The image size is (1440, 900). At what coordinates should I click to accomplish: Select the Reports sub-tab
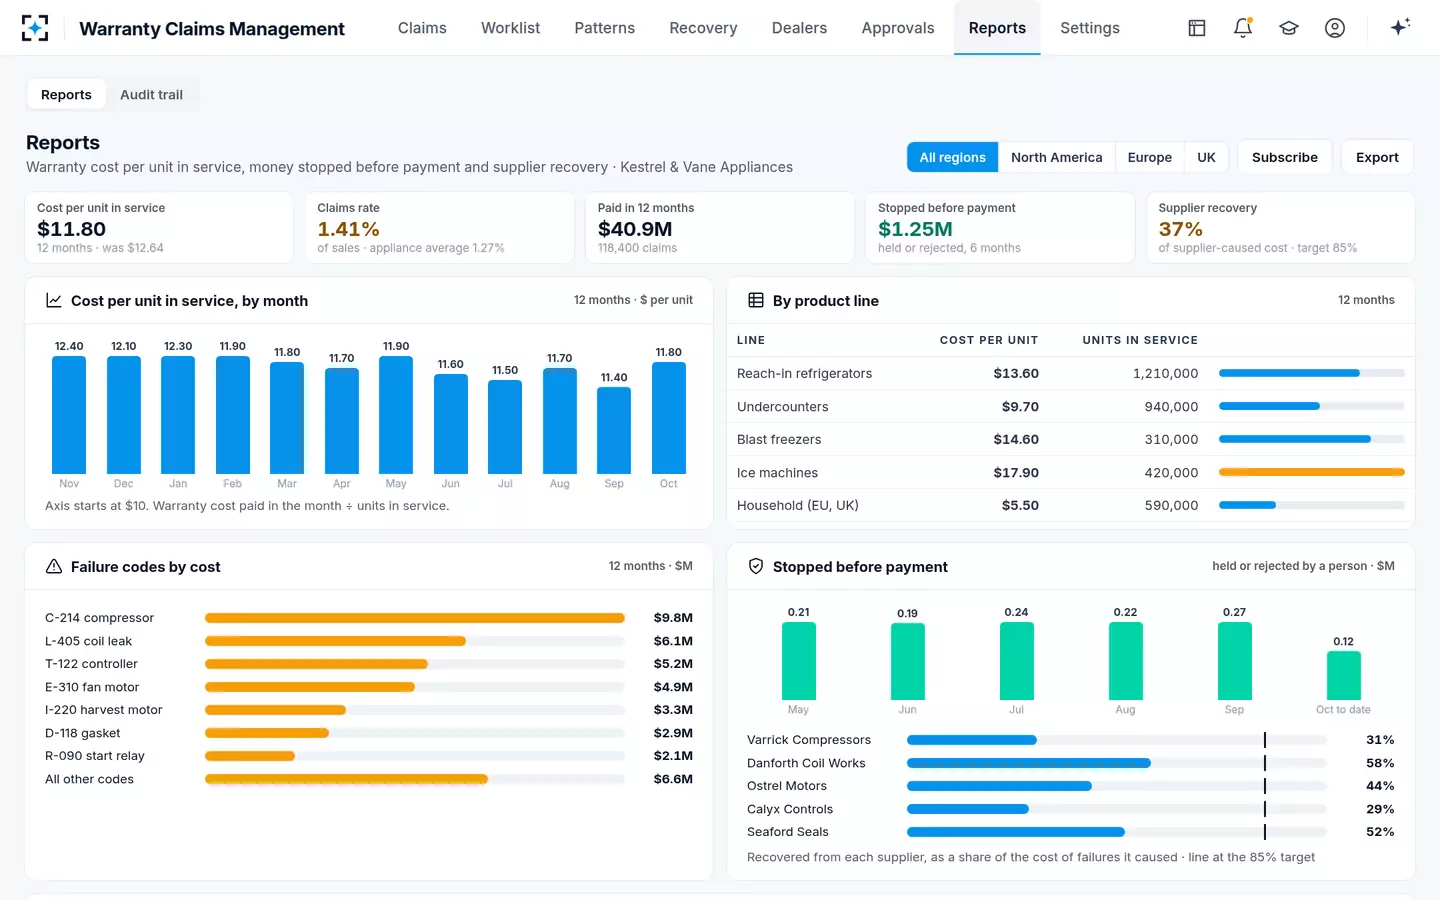coord(66,95)
